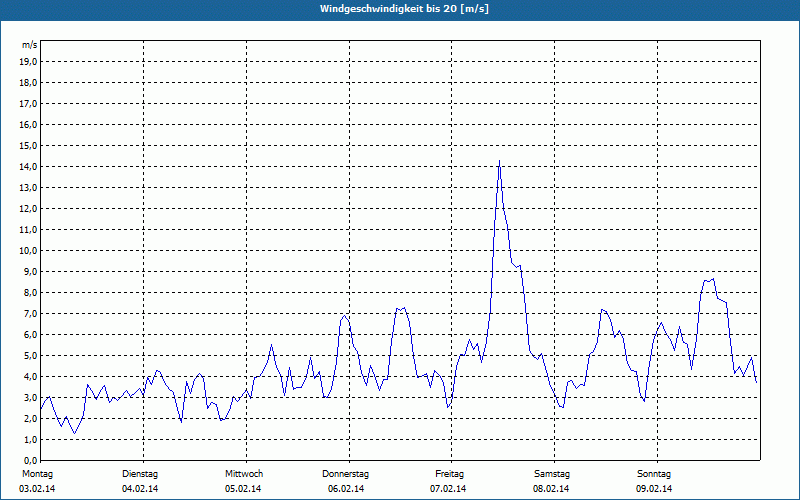Viewport: 800px width, 500px height.
Task: Click the 0,0 y-axis value label
Action: (31, 460)
